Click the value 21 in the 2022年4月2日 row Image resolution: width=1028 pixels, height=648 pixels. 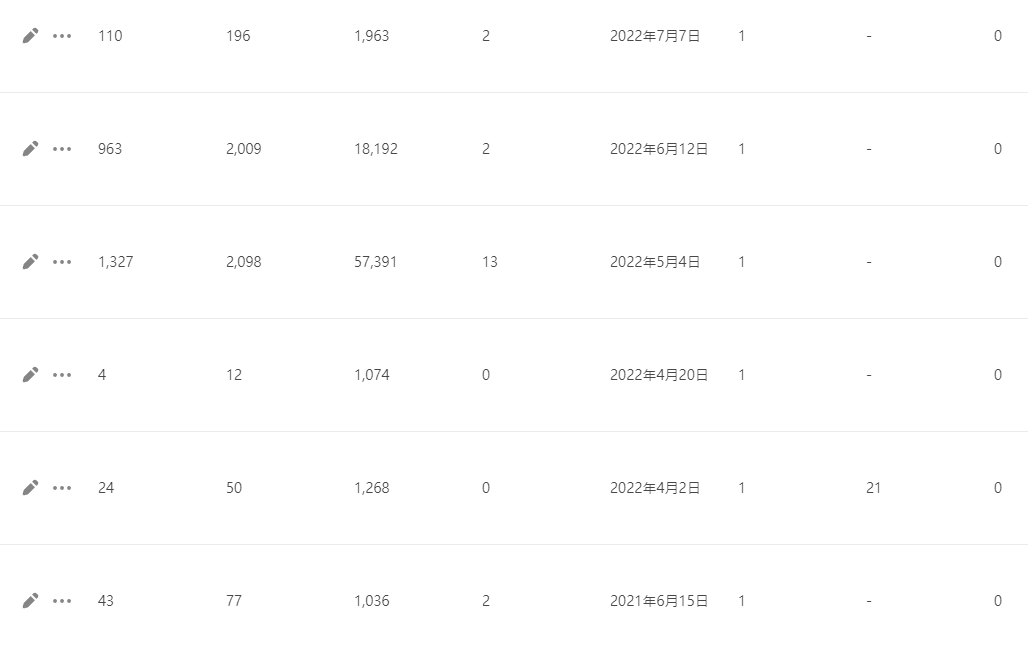[873, 487]
